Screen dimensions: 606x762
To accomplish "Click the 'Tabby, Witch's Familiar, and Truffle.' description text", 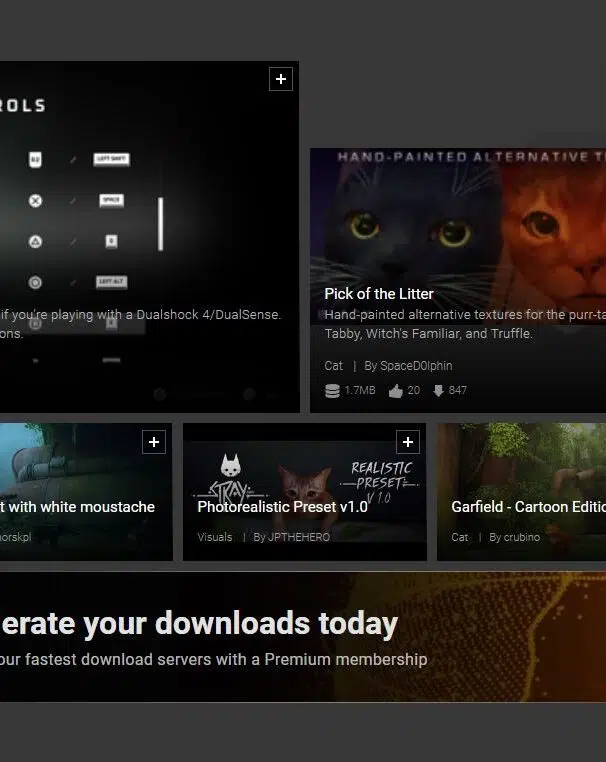I will point(429,333).
